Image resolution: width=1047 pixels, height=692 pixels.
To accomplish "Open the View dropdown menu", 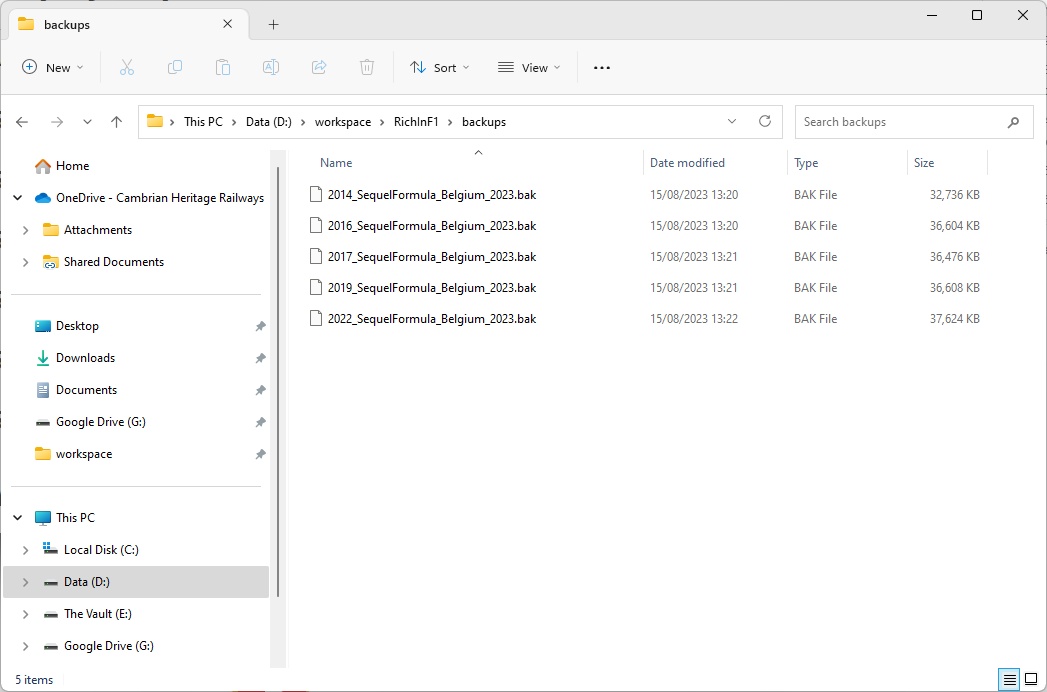I will pyautogui.click(x=530, y=67).
